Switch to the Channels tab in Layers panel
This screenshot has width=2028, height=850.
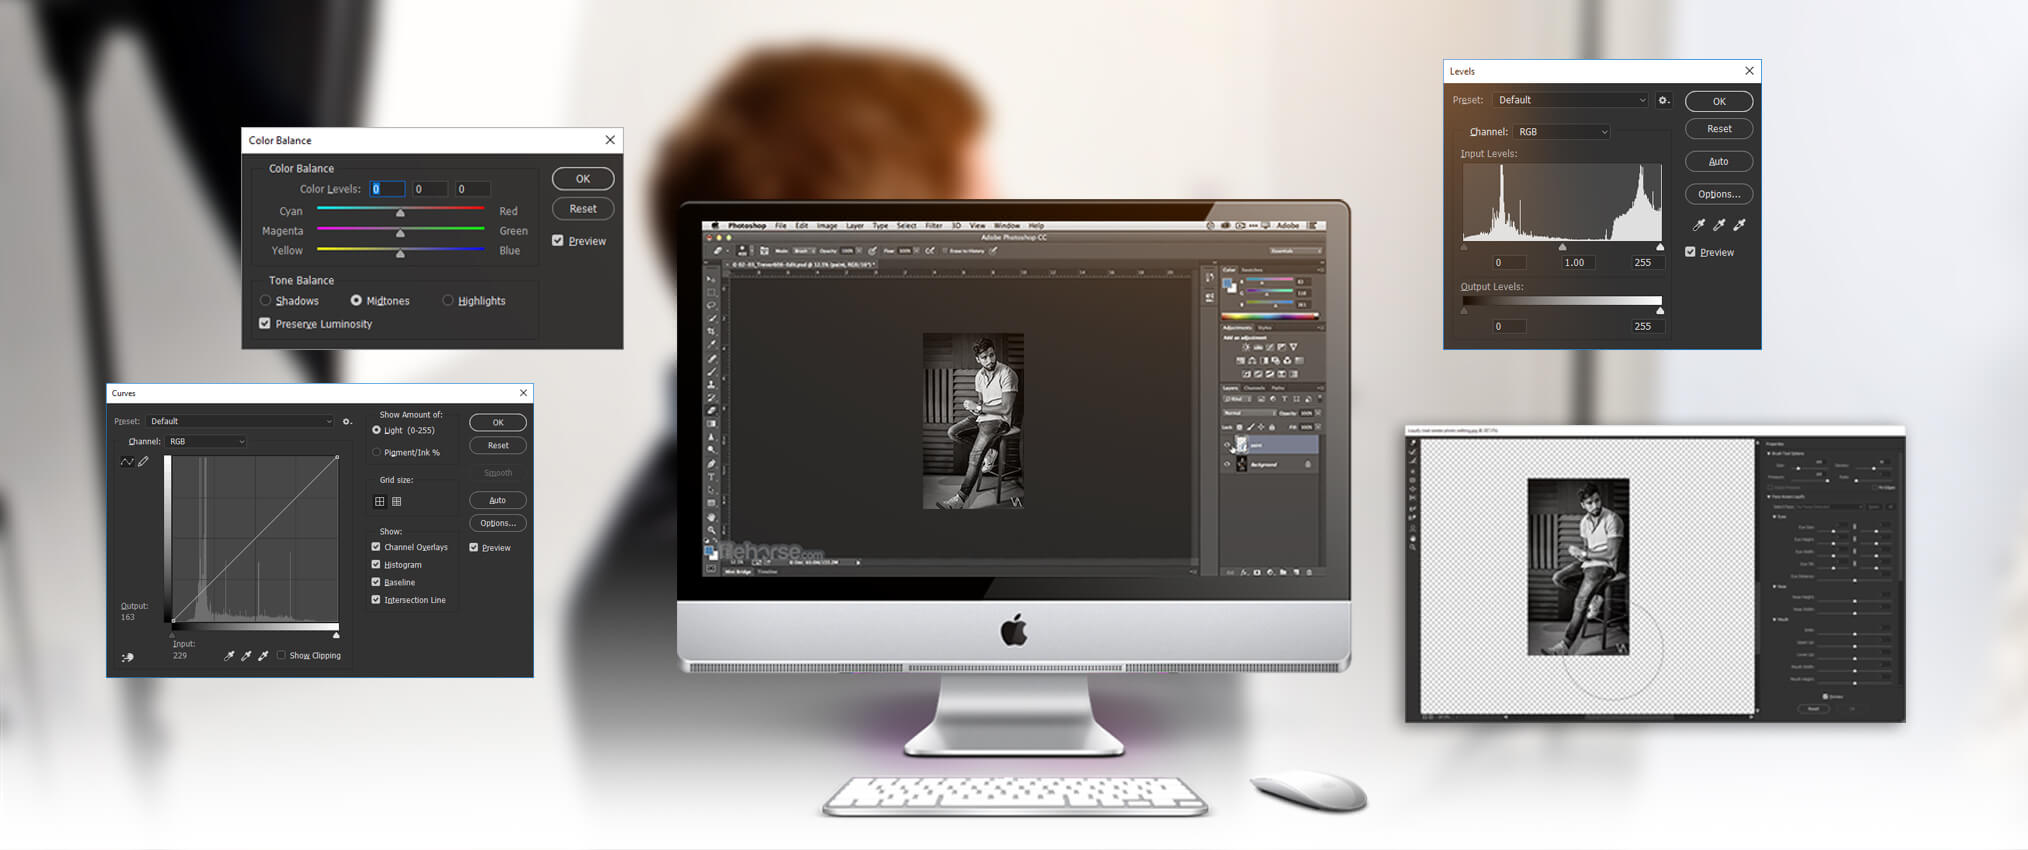(x=1254, y=388)
